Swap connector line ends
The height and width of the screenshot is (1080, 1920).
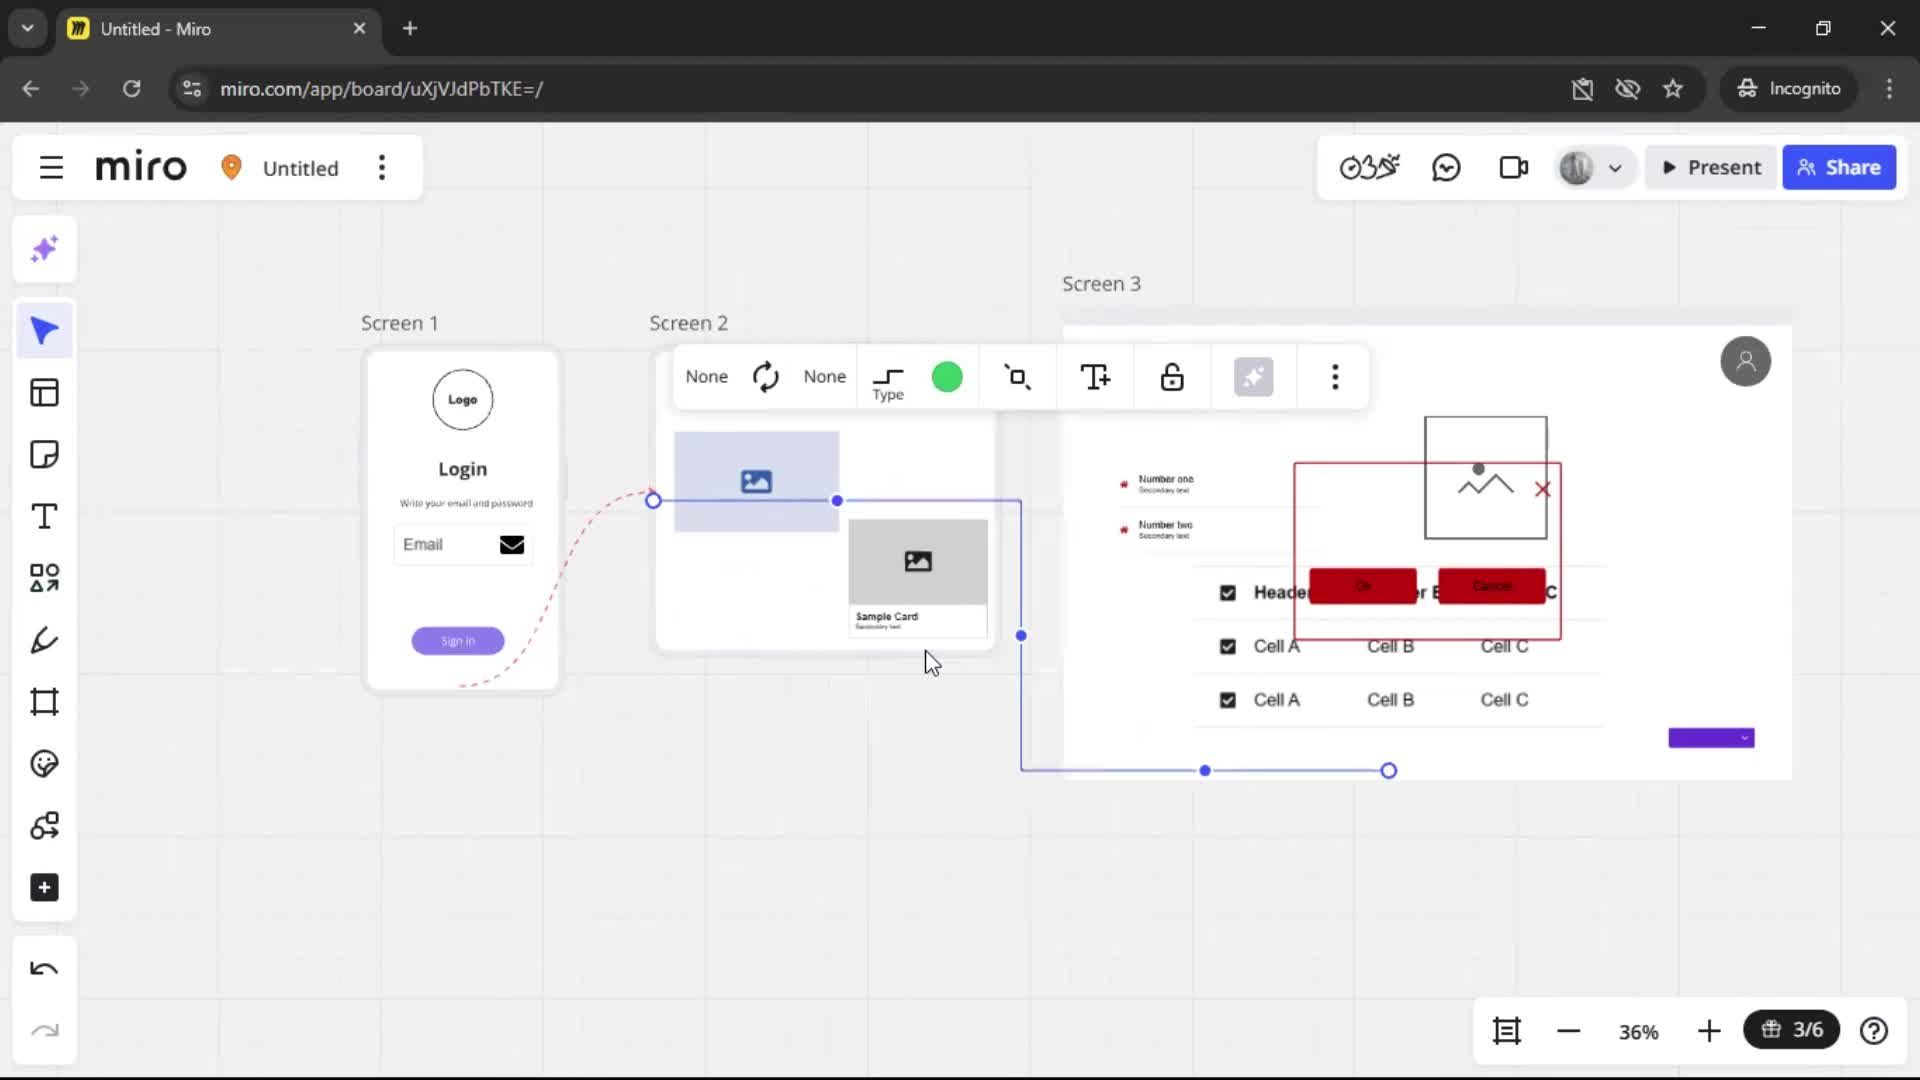pos(766,377)
